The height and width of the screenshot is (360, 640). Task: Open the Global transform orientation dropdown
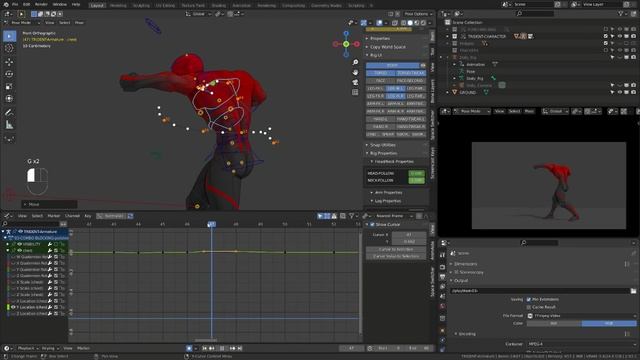(x=198, y=14)
